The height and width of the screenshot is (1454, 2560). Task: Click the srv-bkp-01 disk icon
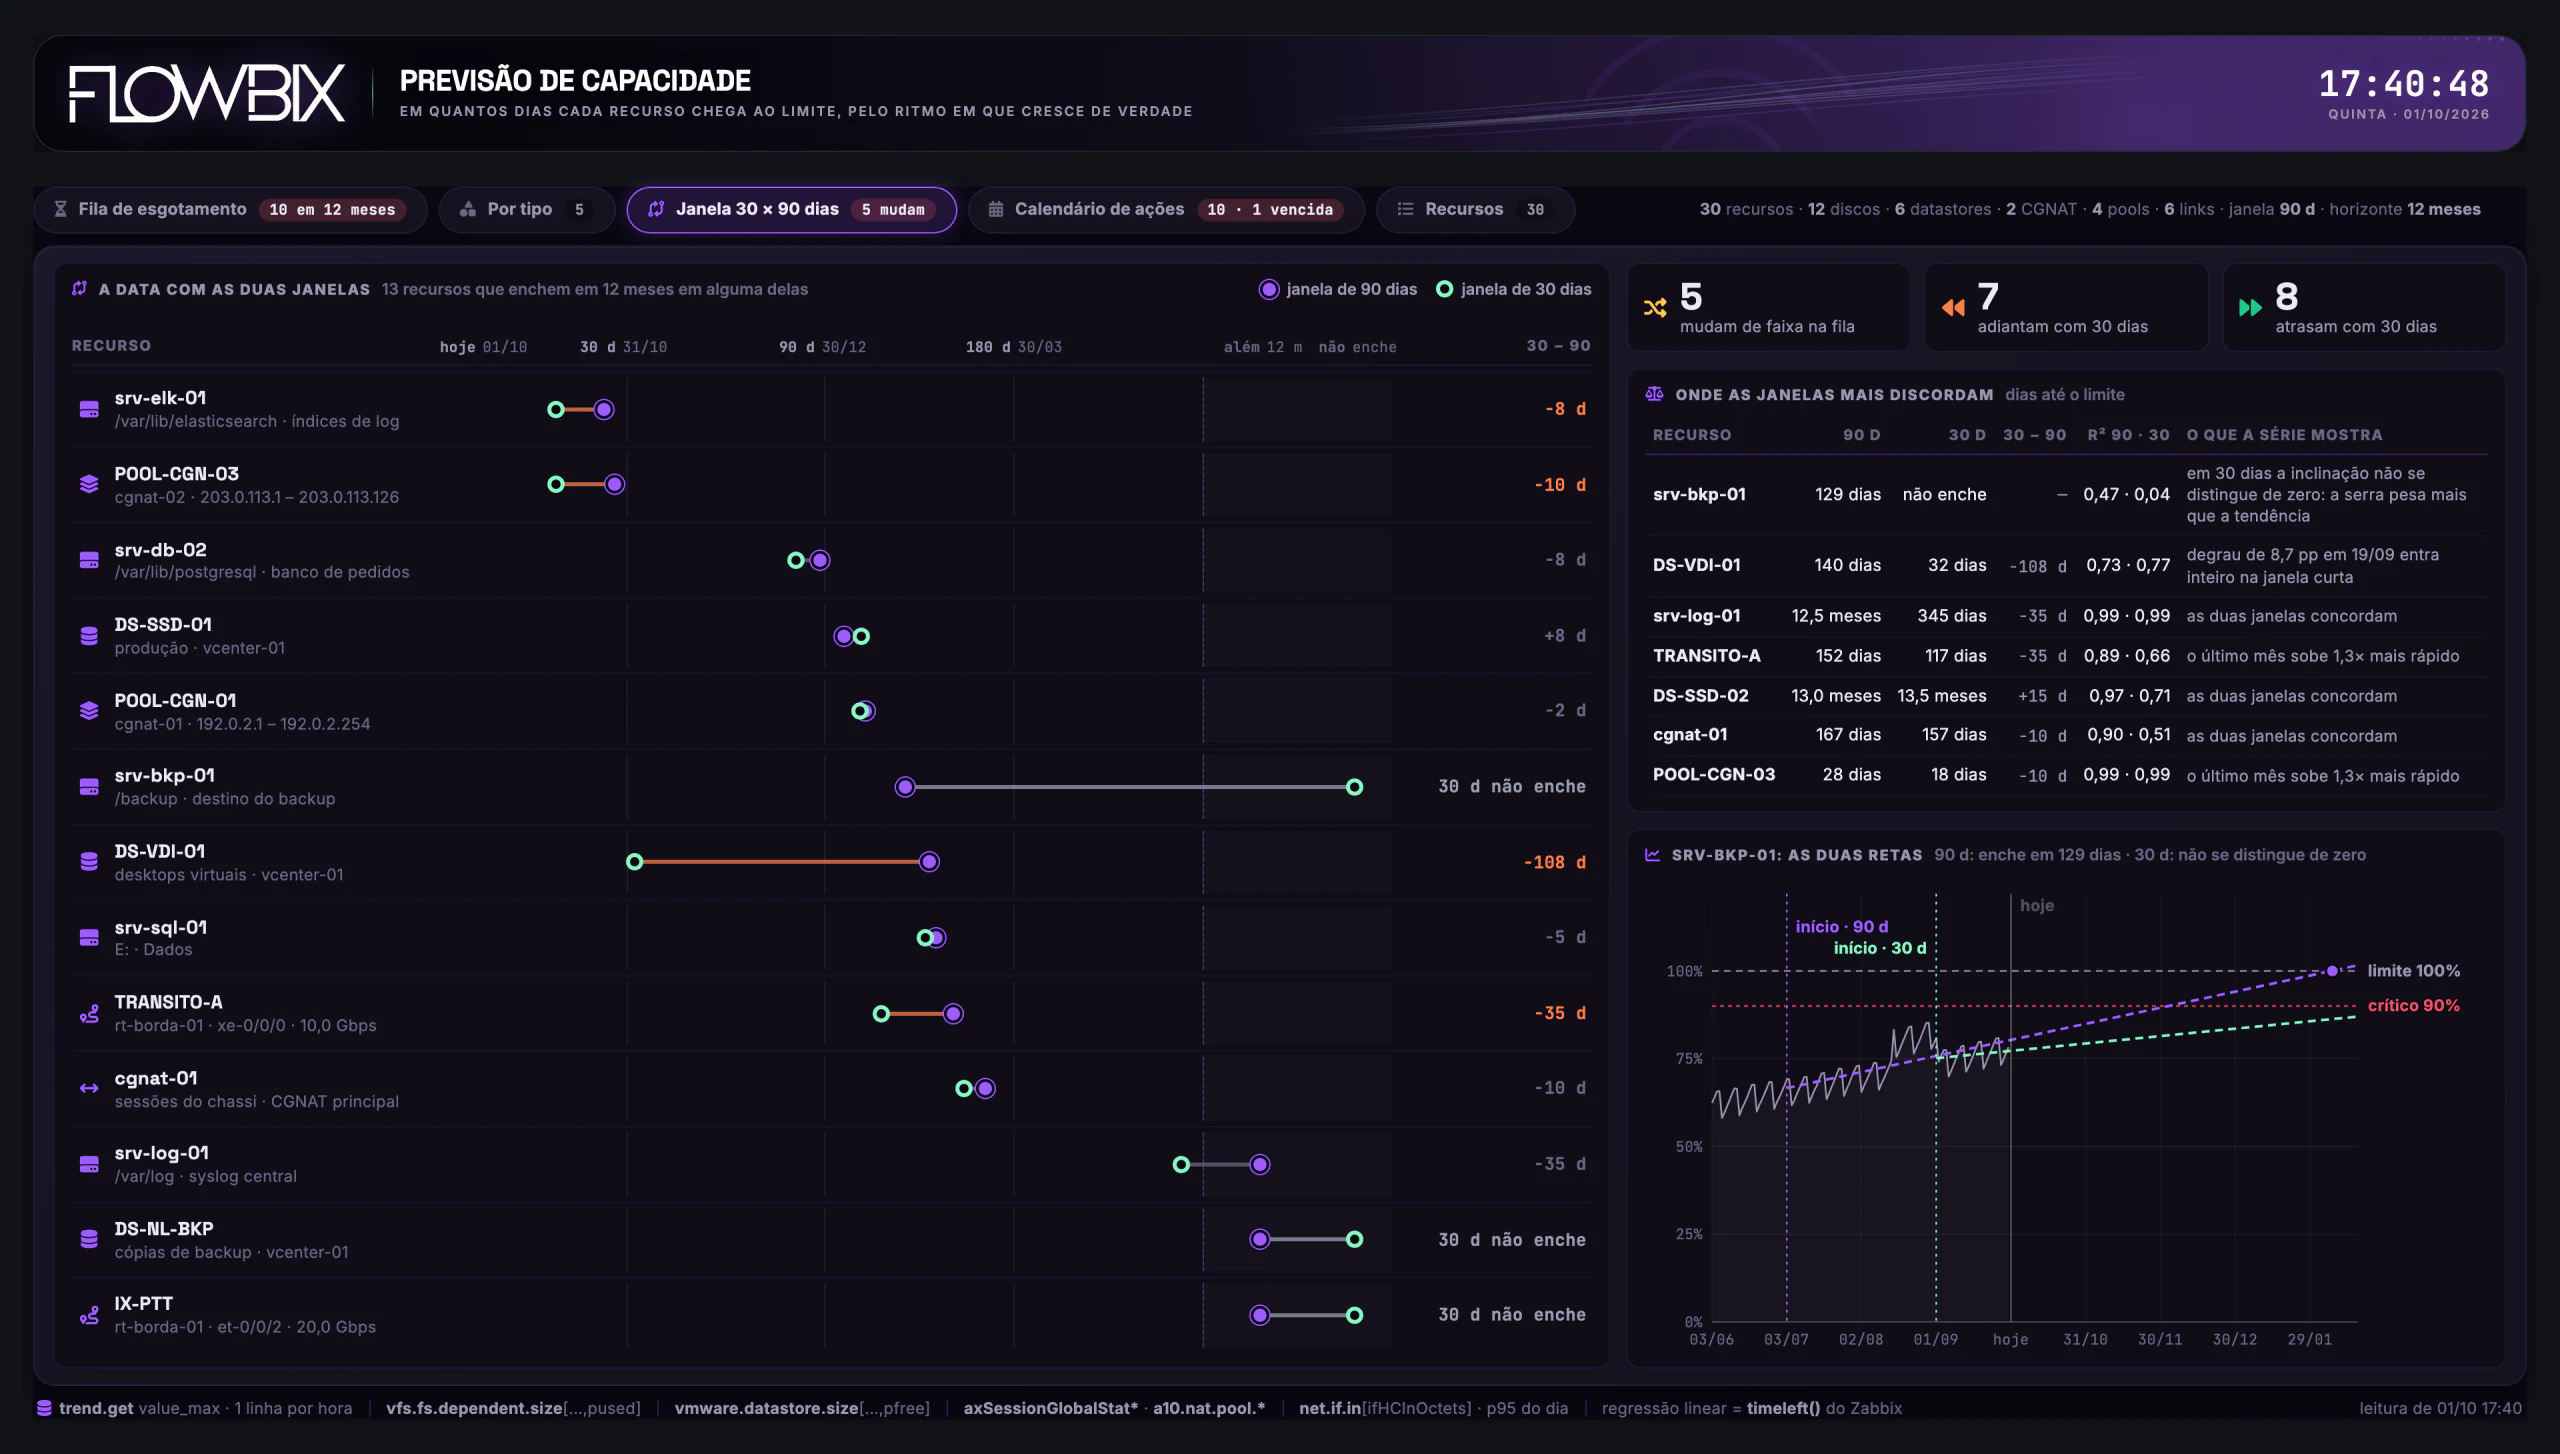[89, 787]
